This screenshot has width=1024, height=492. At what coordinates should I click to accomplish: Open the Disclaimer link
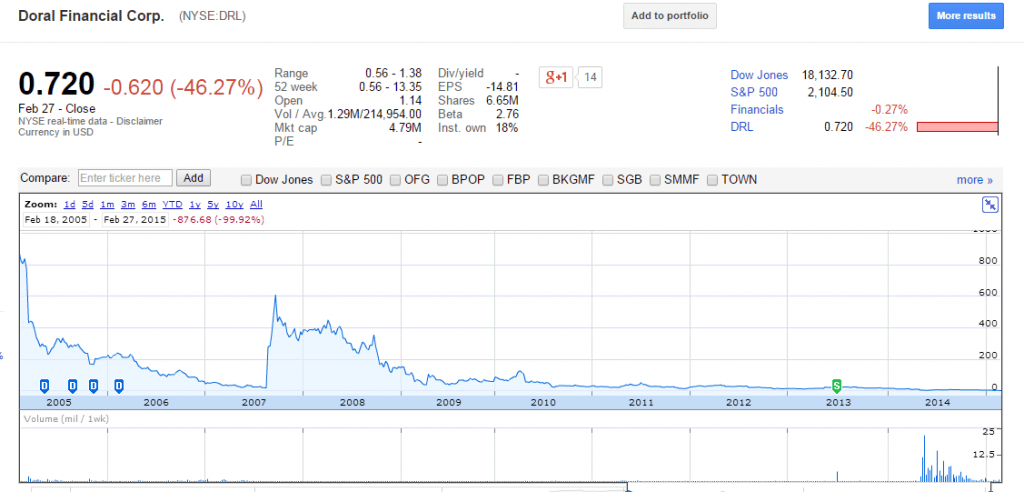[x=140, y=121]
